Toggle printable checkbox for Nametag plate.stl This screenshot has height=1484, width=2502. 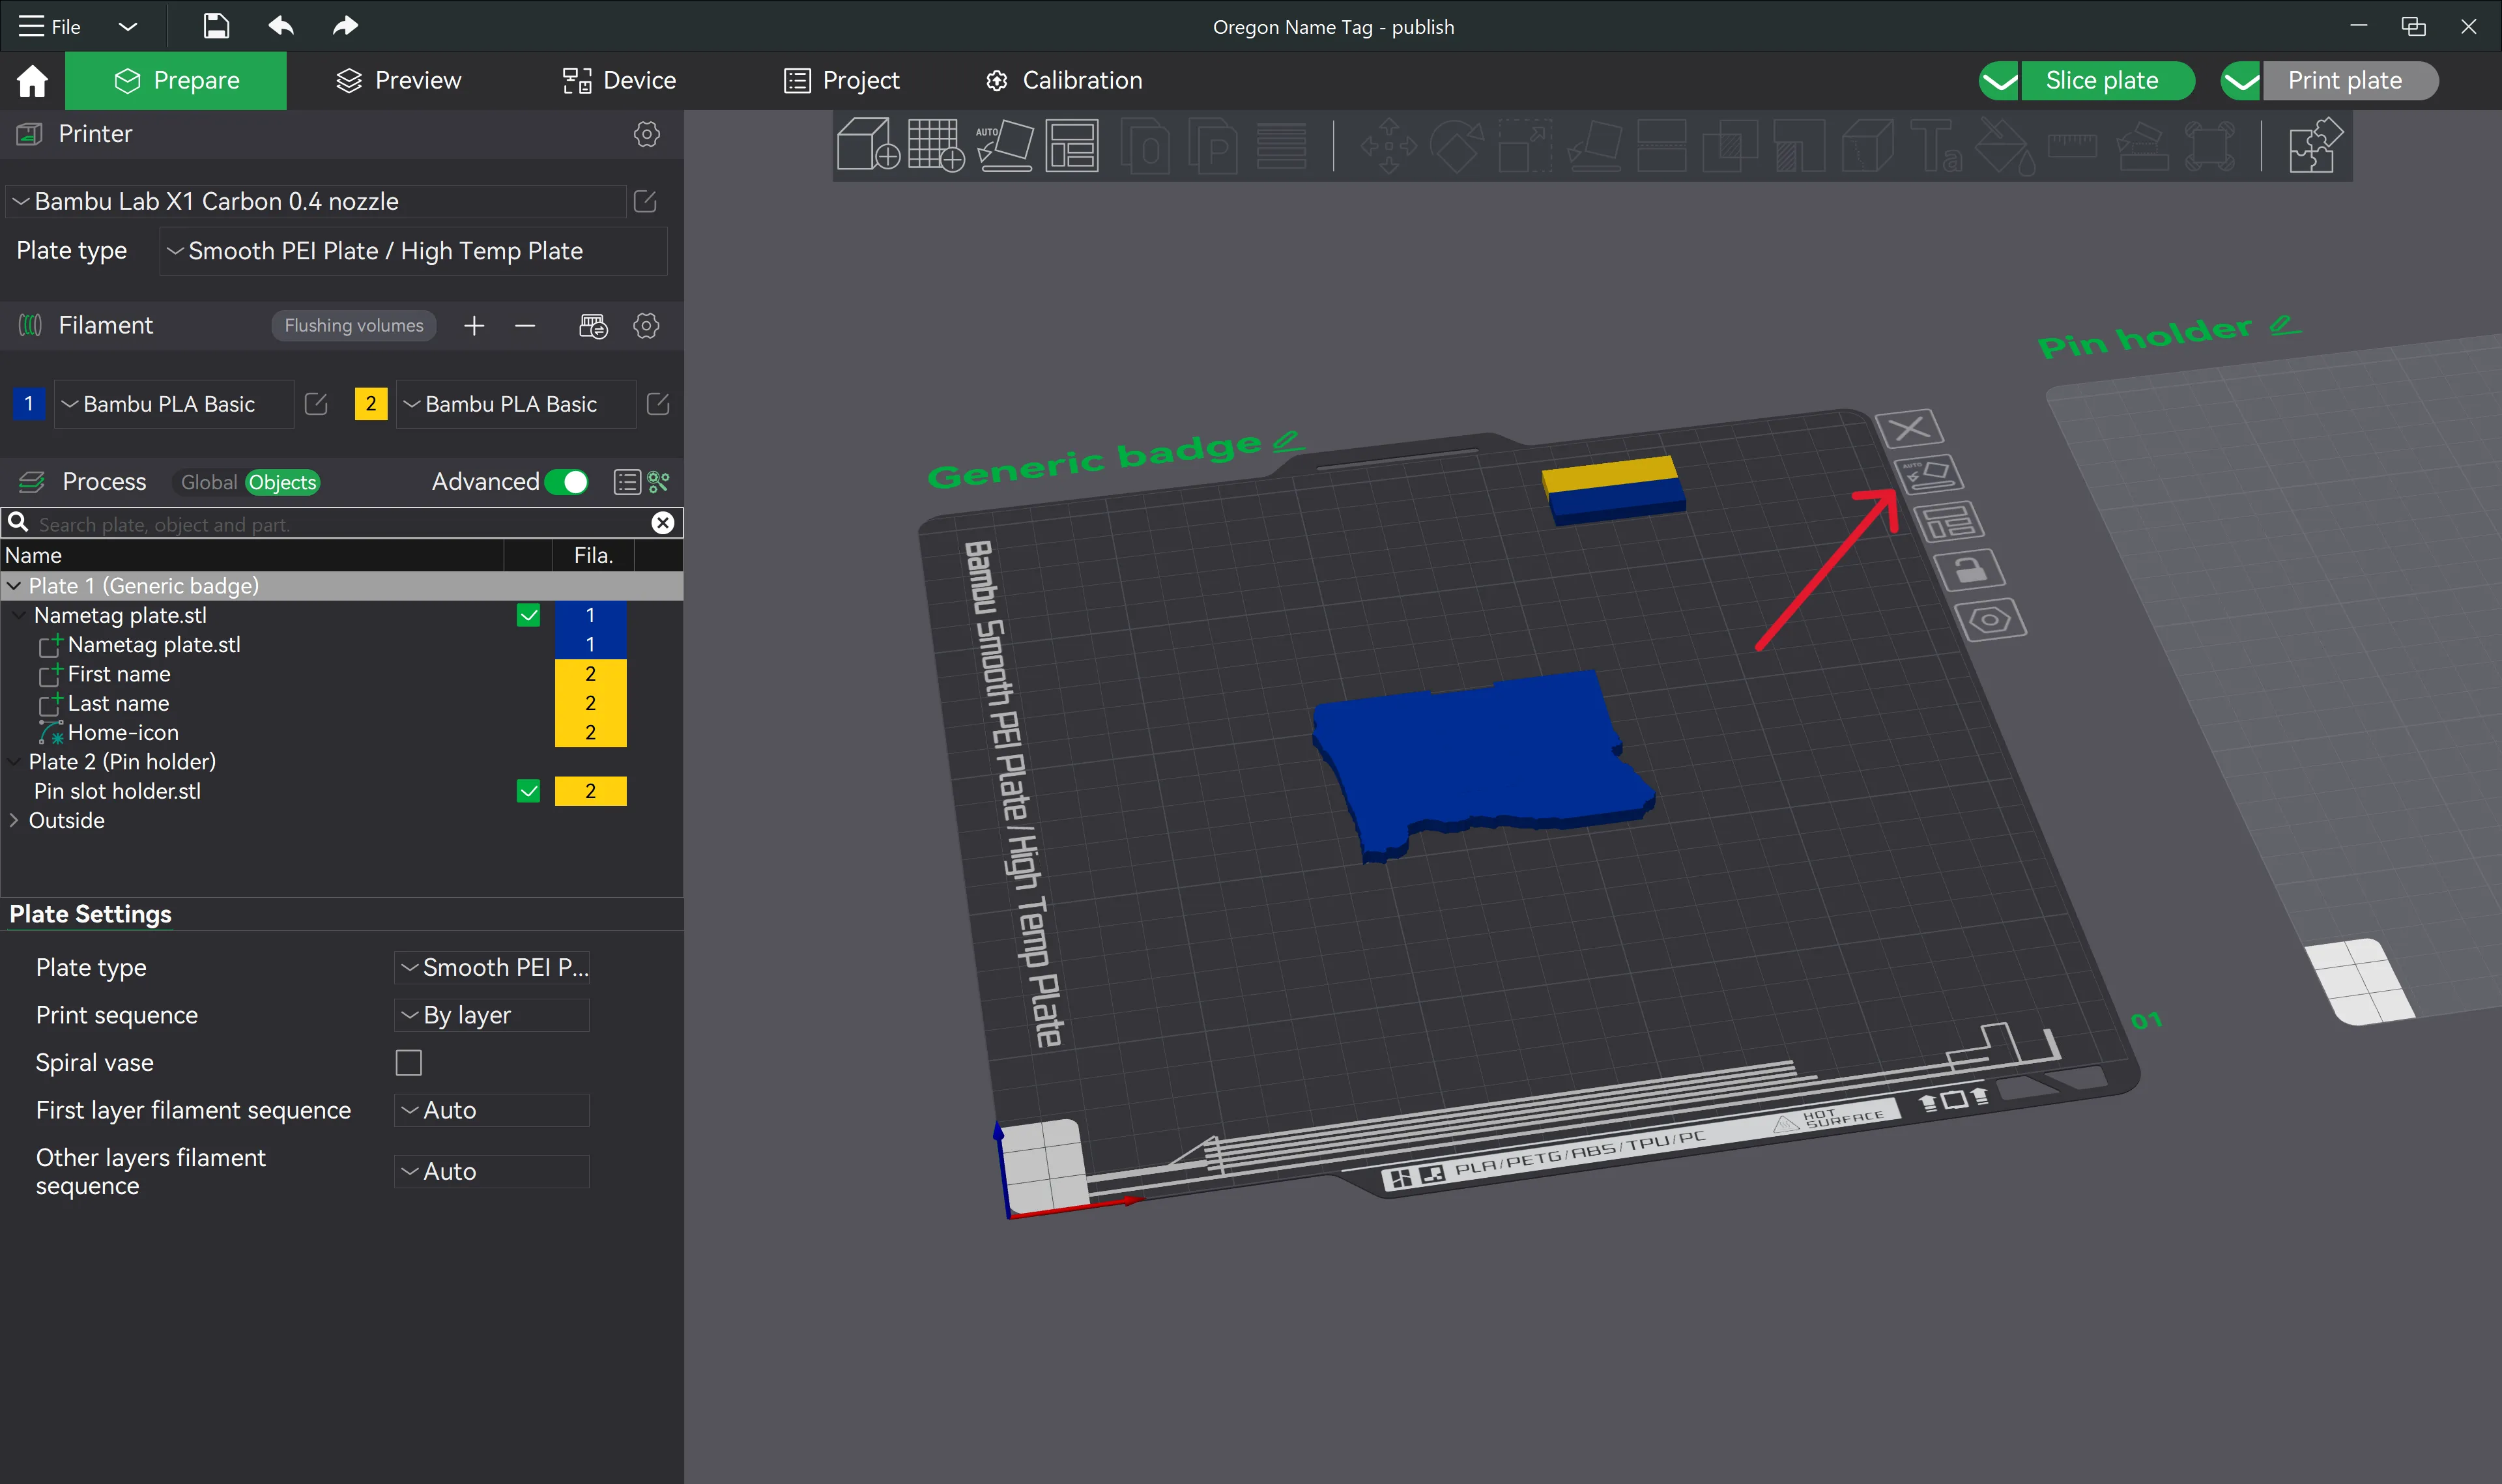(x=528, y=615)
